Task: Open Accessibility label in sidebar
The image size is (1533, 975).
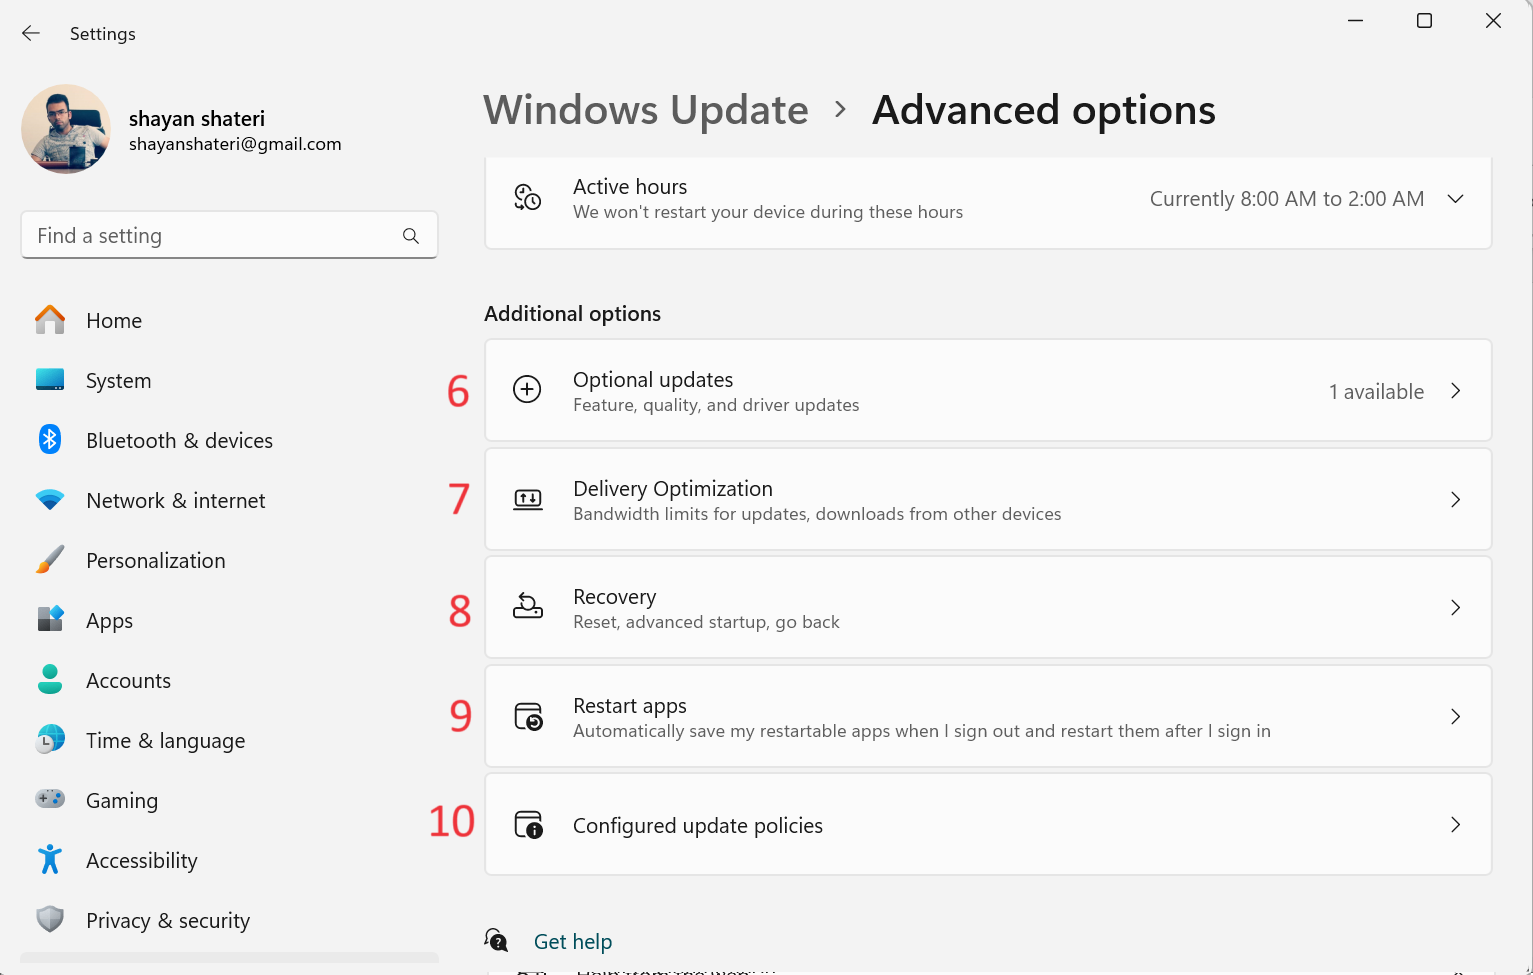Action: coord(142,861)
